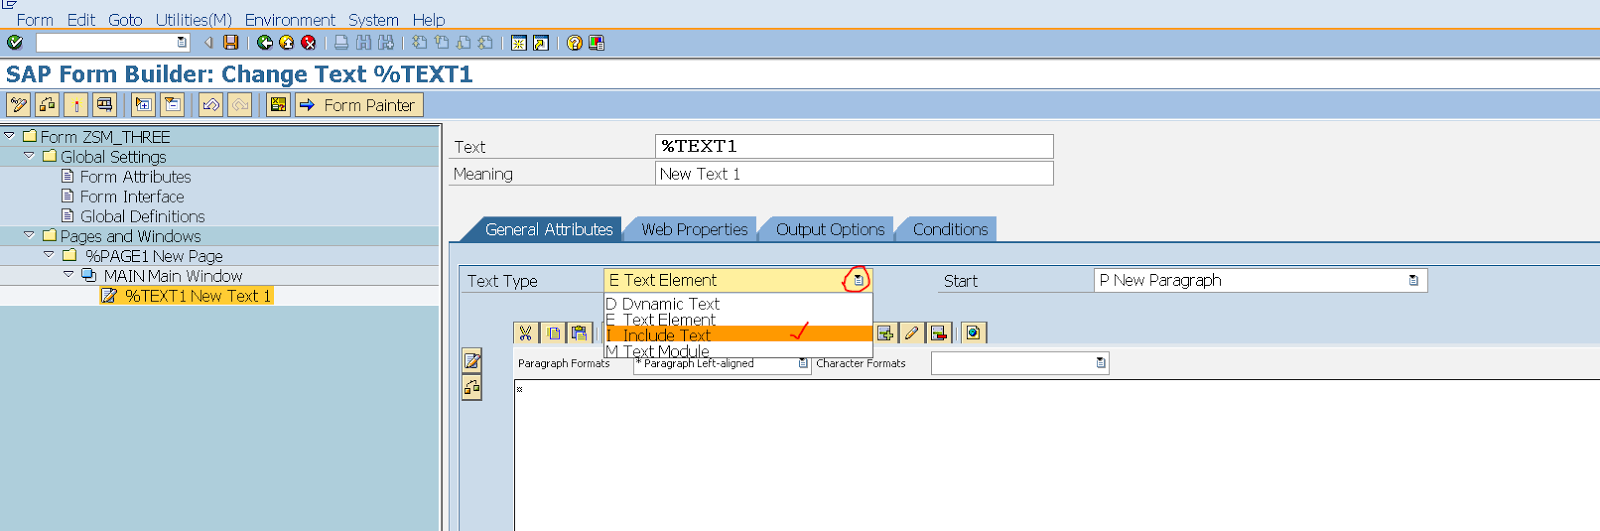Viewport: 1600px width, 531px height.
Task: Click the Delete Field icon
Action: pyautogui.click(x=938, y=332)
